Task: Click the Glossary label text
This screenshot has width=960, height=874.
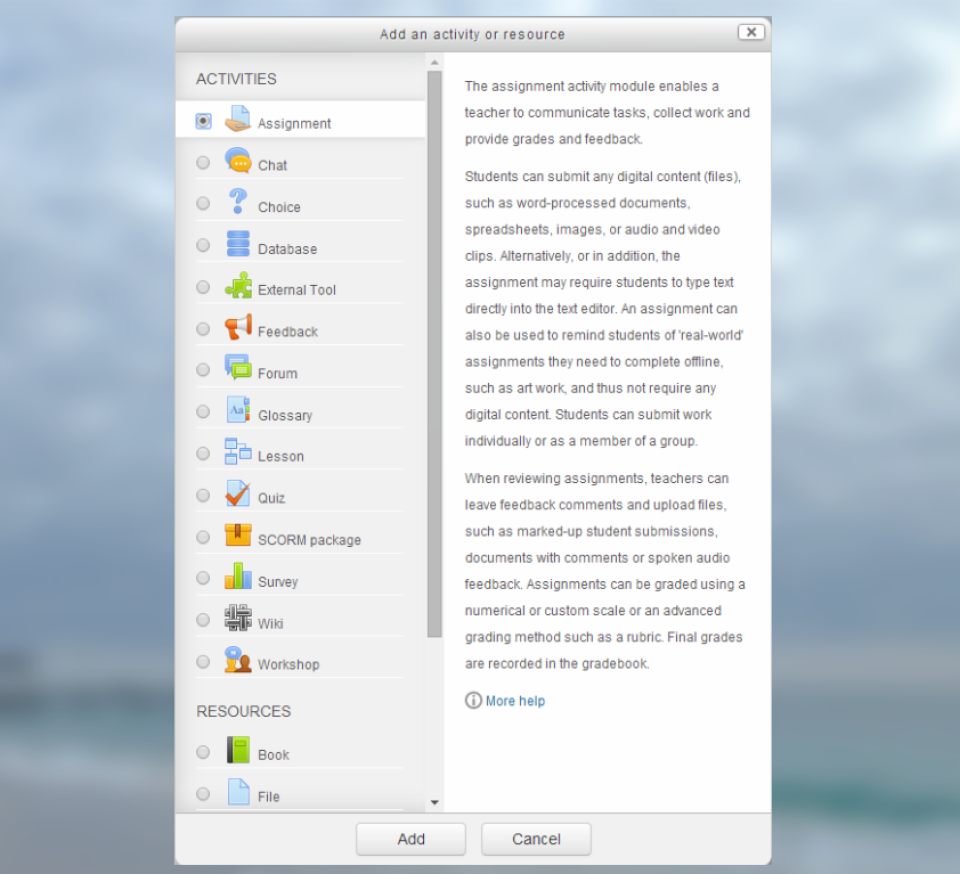Action: [285, 416]
